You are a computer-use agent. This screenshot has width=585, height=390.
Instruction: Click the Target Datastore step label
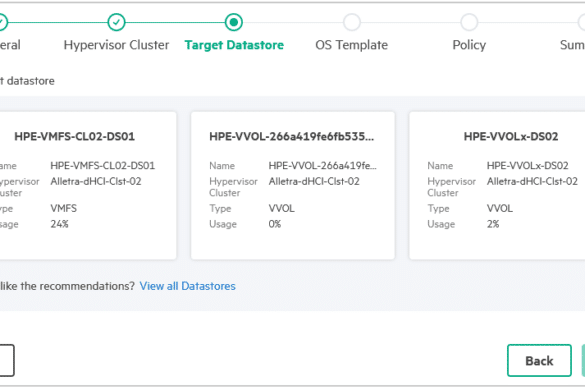[x=234, y=45]
